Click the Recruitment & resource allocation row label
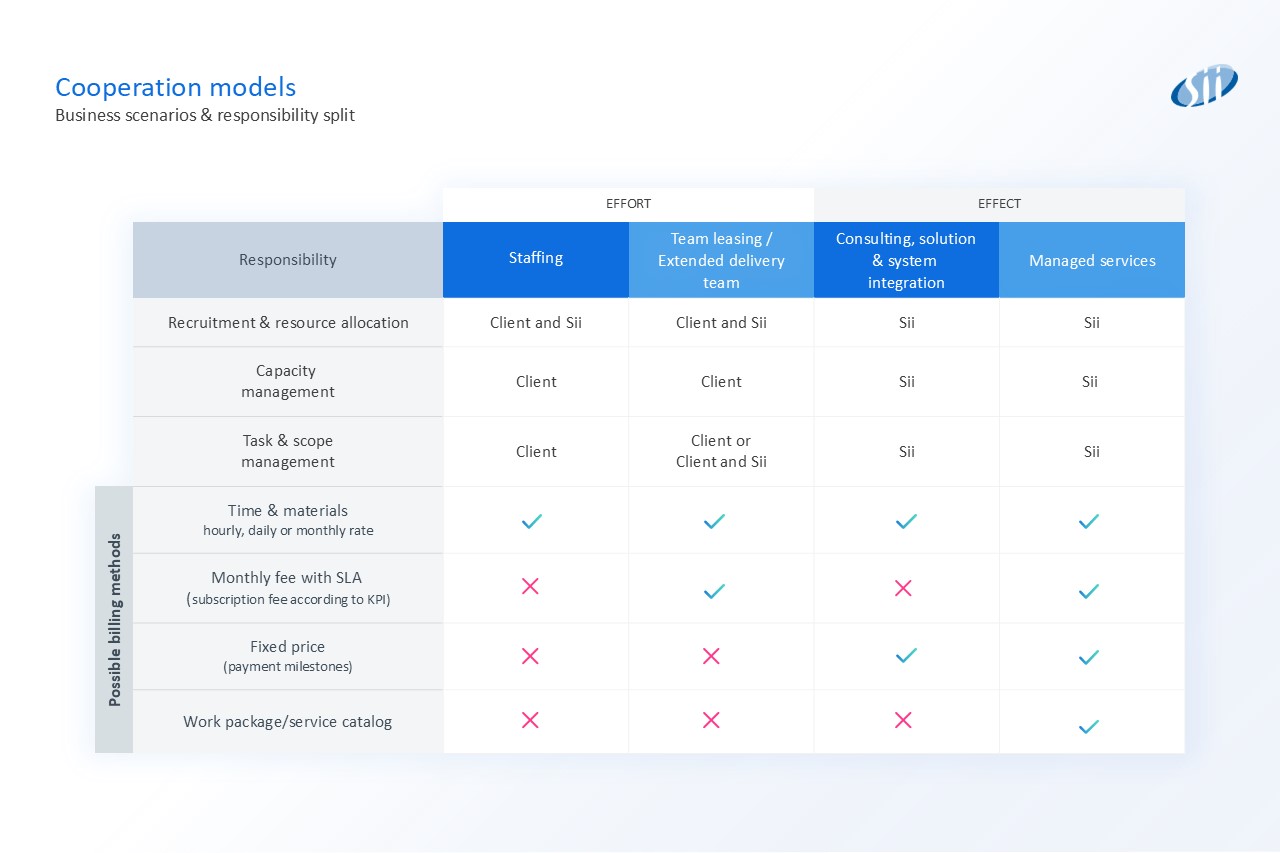The height and width of the screenshot is (853, 1280). [288, 323]
